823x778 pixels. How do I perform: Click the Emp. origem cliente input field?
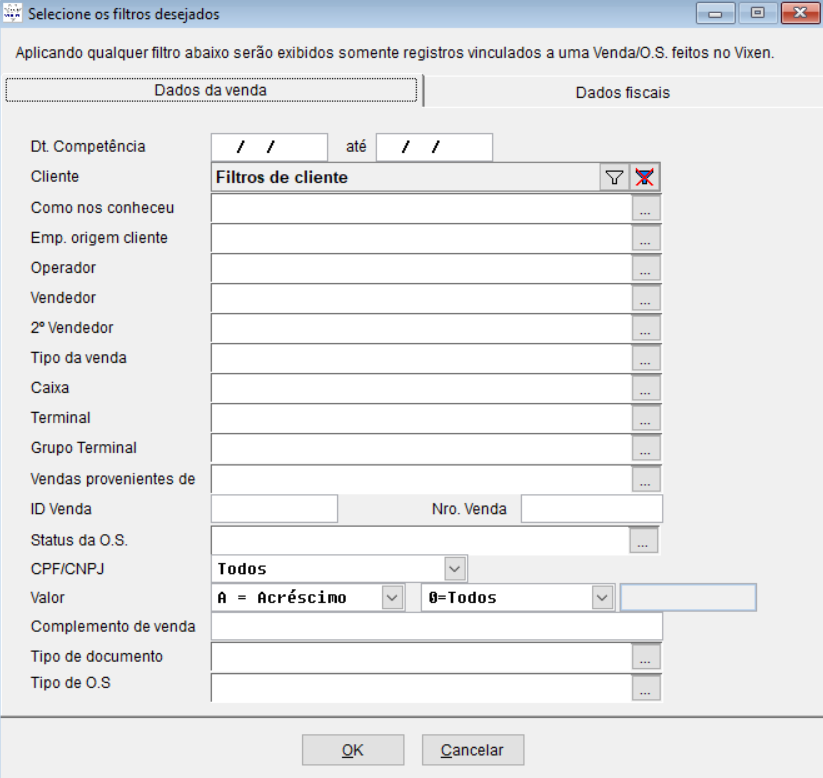(421, 238)
